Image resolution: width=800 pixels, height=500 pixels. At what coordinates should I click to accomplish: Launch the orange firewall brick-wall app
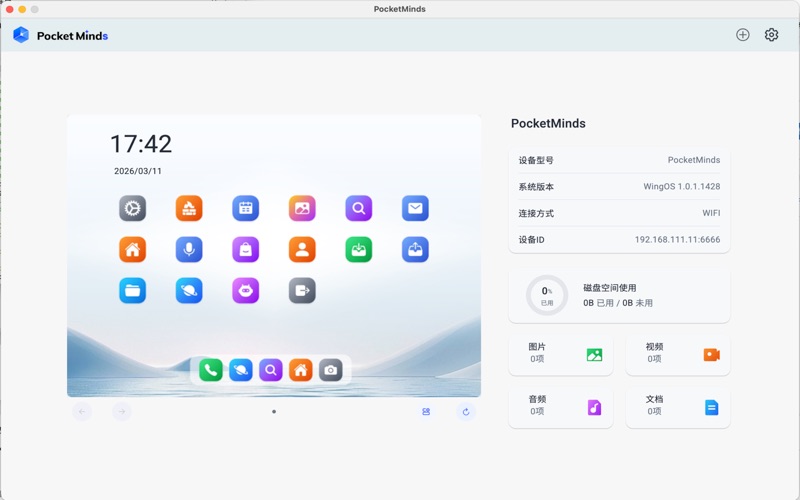tap(189, 208)
